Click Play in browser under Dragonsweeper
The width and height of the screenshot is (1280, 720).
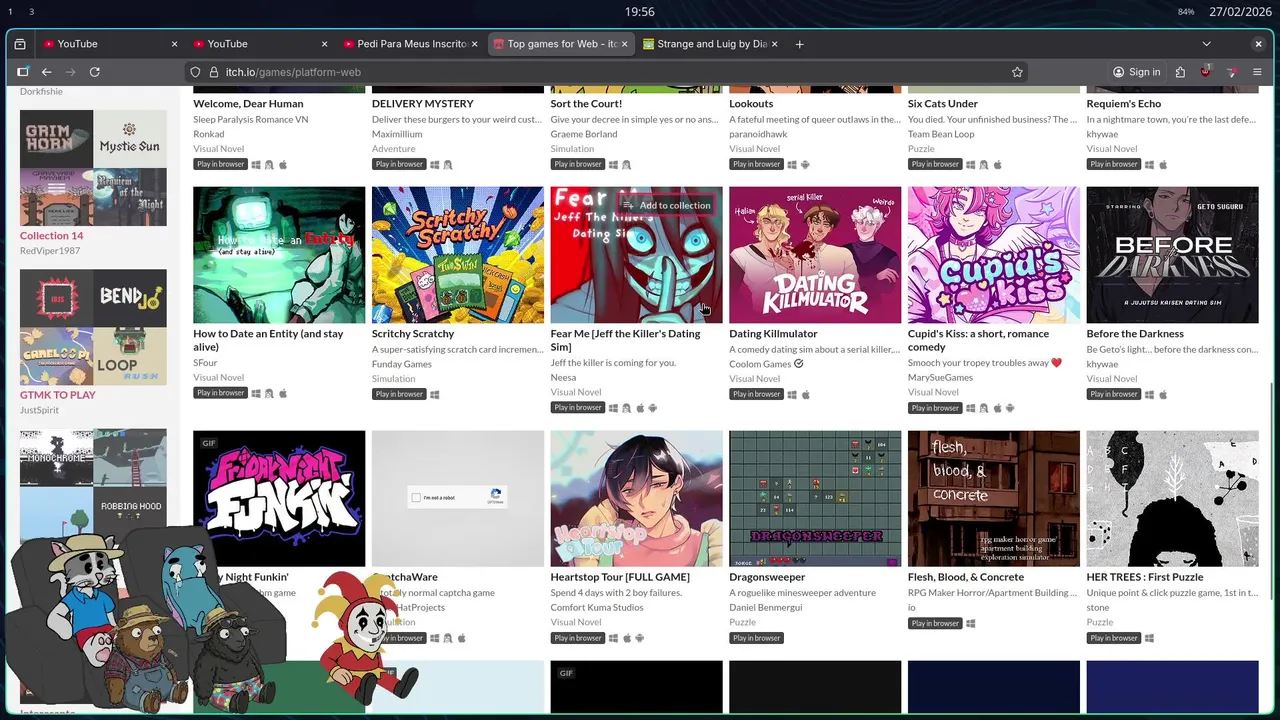click(x=757, y=638)
